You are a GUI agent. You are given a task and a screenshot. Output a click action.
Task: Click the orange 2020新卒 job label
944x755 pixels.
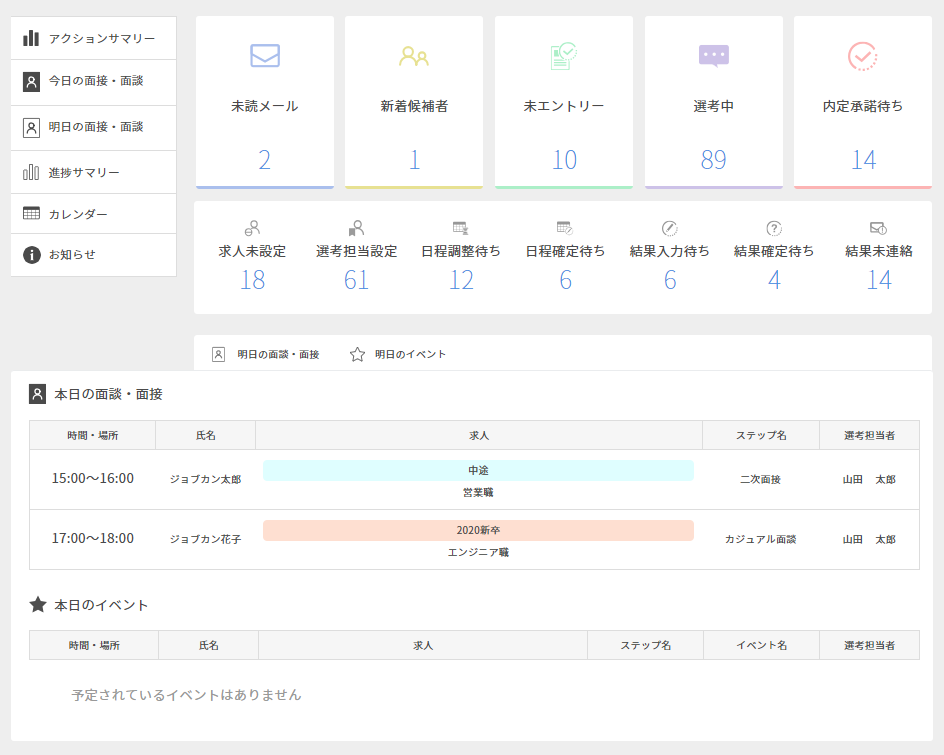[478, 530]
